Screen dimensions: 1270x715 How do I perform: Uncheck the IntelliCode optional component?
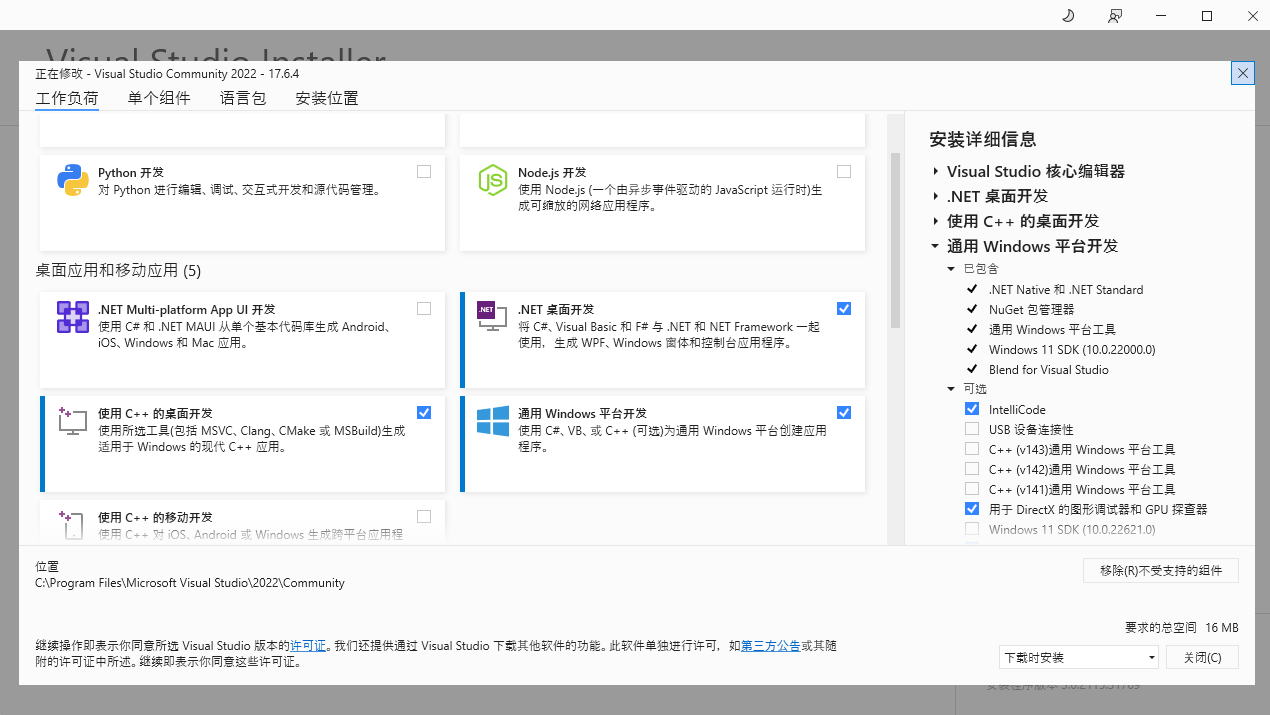pyautogui.click(x=972, y=409)
